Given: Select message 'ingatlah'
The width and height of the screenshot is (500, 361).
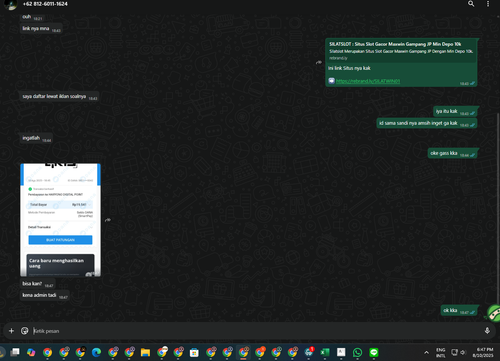Looking at the screenshot, I should pyautogui.click(x=36, y=138).
